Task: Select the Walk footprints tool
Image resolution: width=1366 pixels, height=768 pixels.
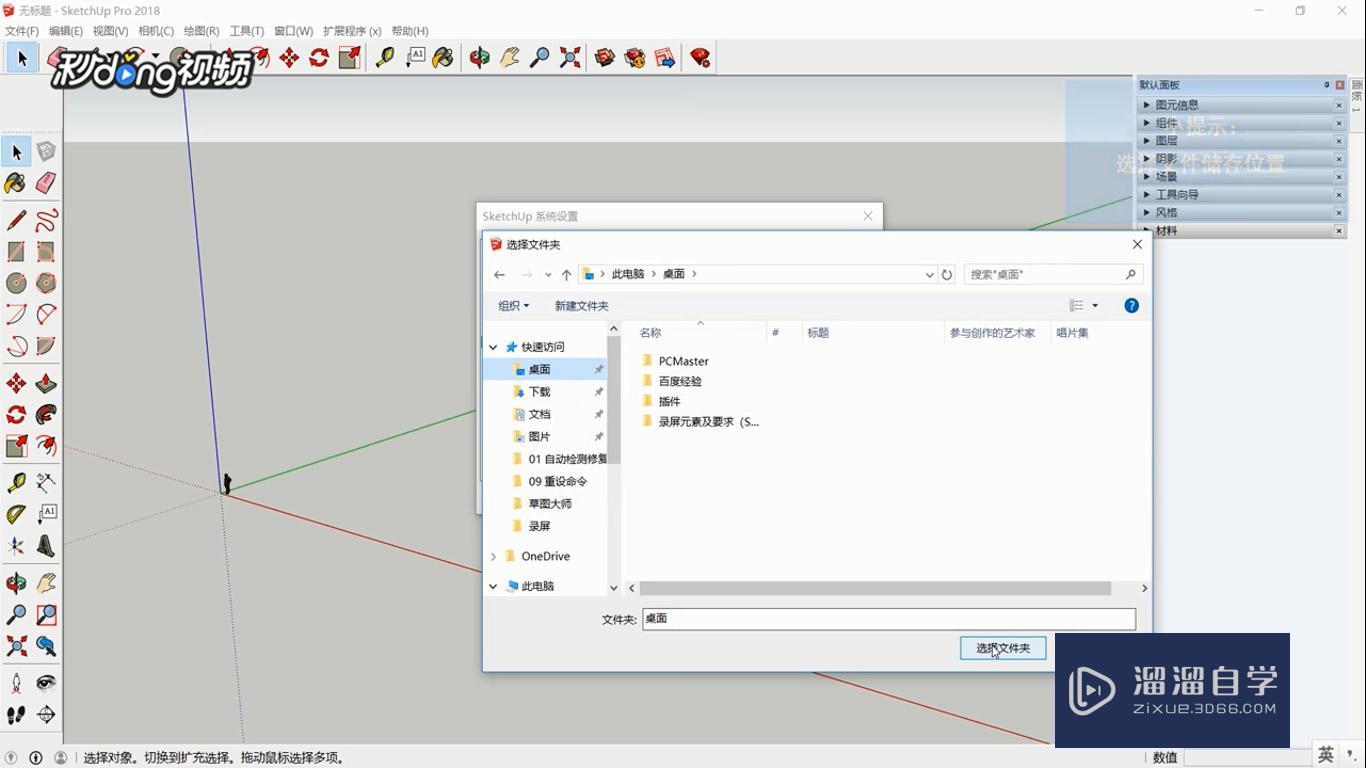Action: point(16,714)
